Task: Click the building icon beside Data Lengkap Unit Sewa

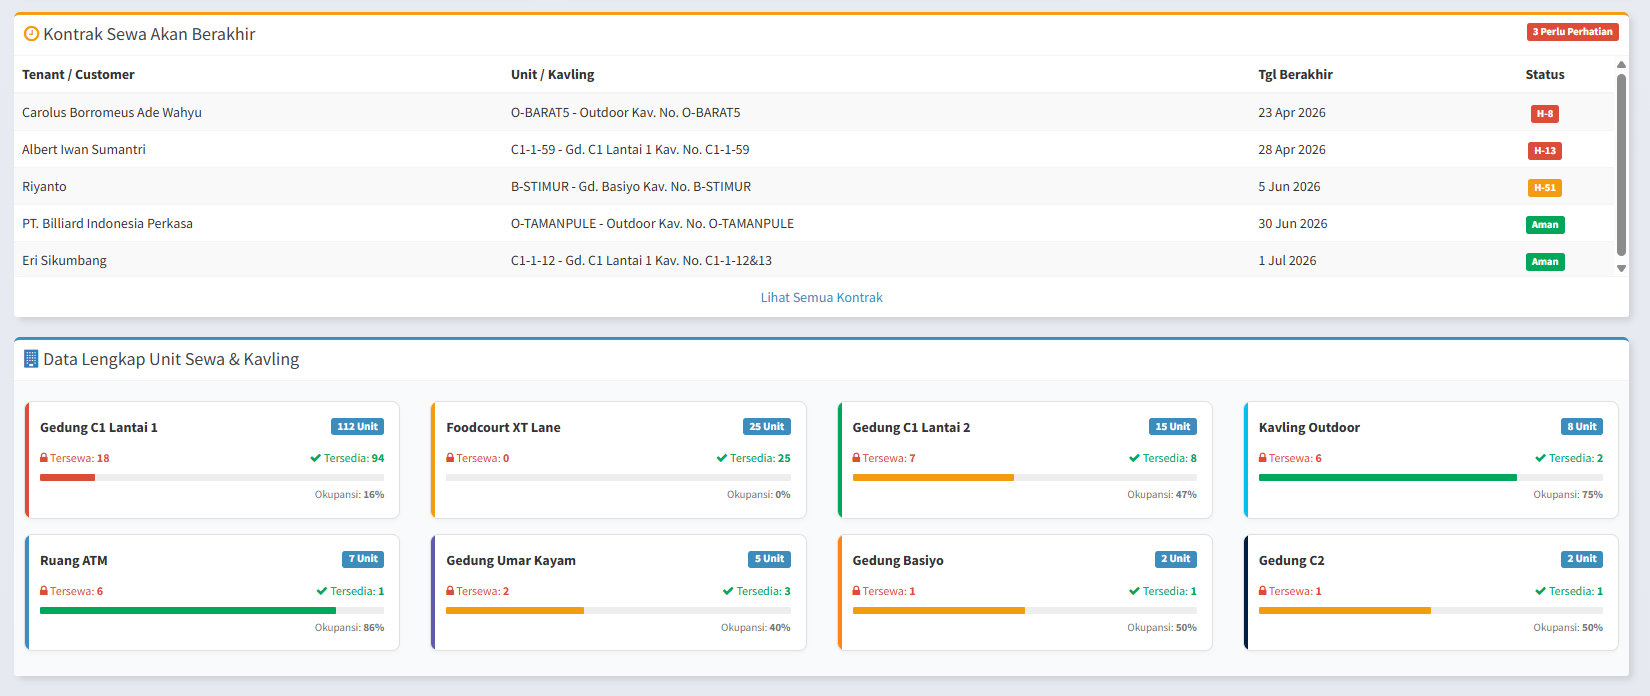Action: click(x=31, y=359)
